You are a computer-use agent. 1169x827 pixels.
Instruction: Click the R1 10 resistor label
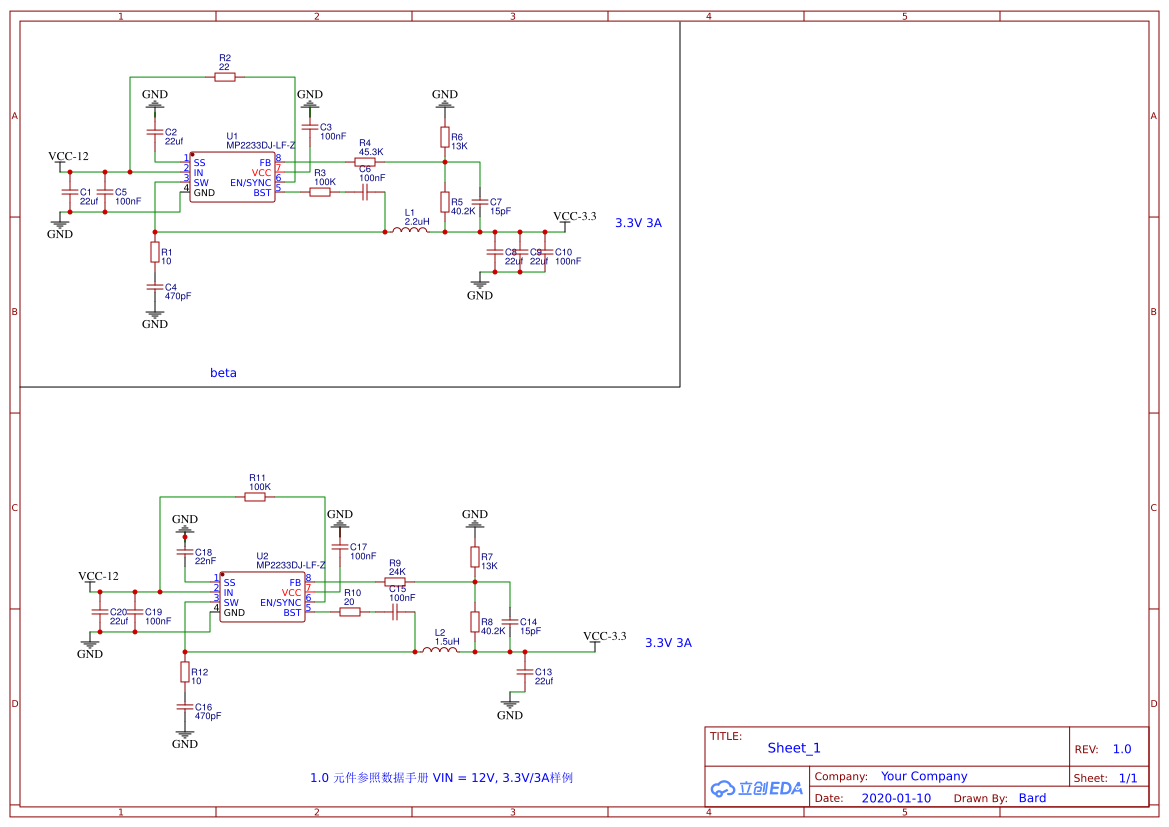tap(166, 257)
